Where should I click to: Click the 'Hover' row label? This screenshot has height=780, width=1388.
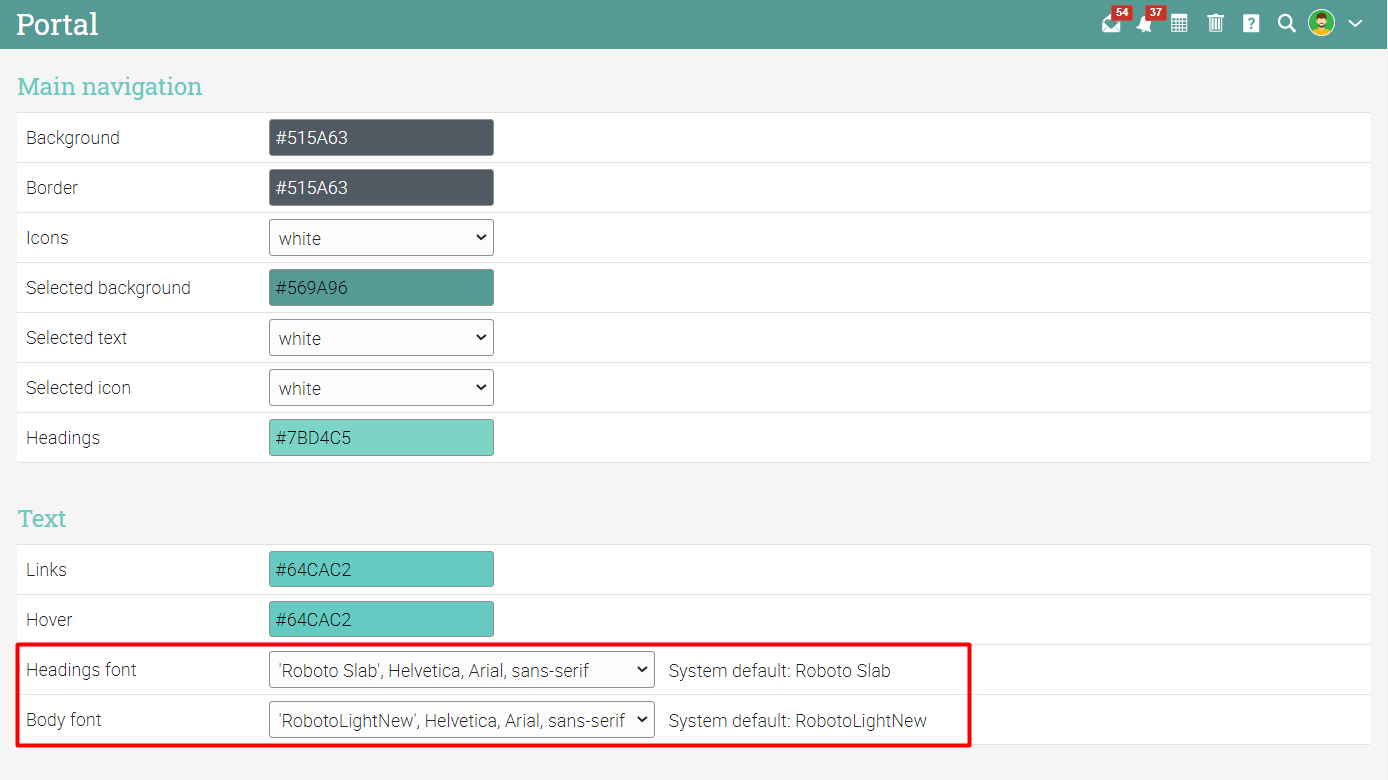[x=49, y=620]
